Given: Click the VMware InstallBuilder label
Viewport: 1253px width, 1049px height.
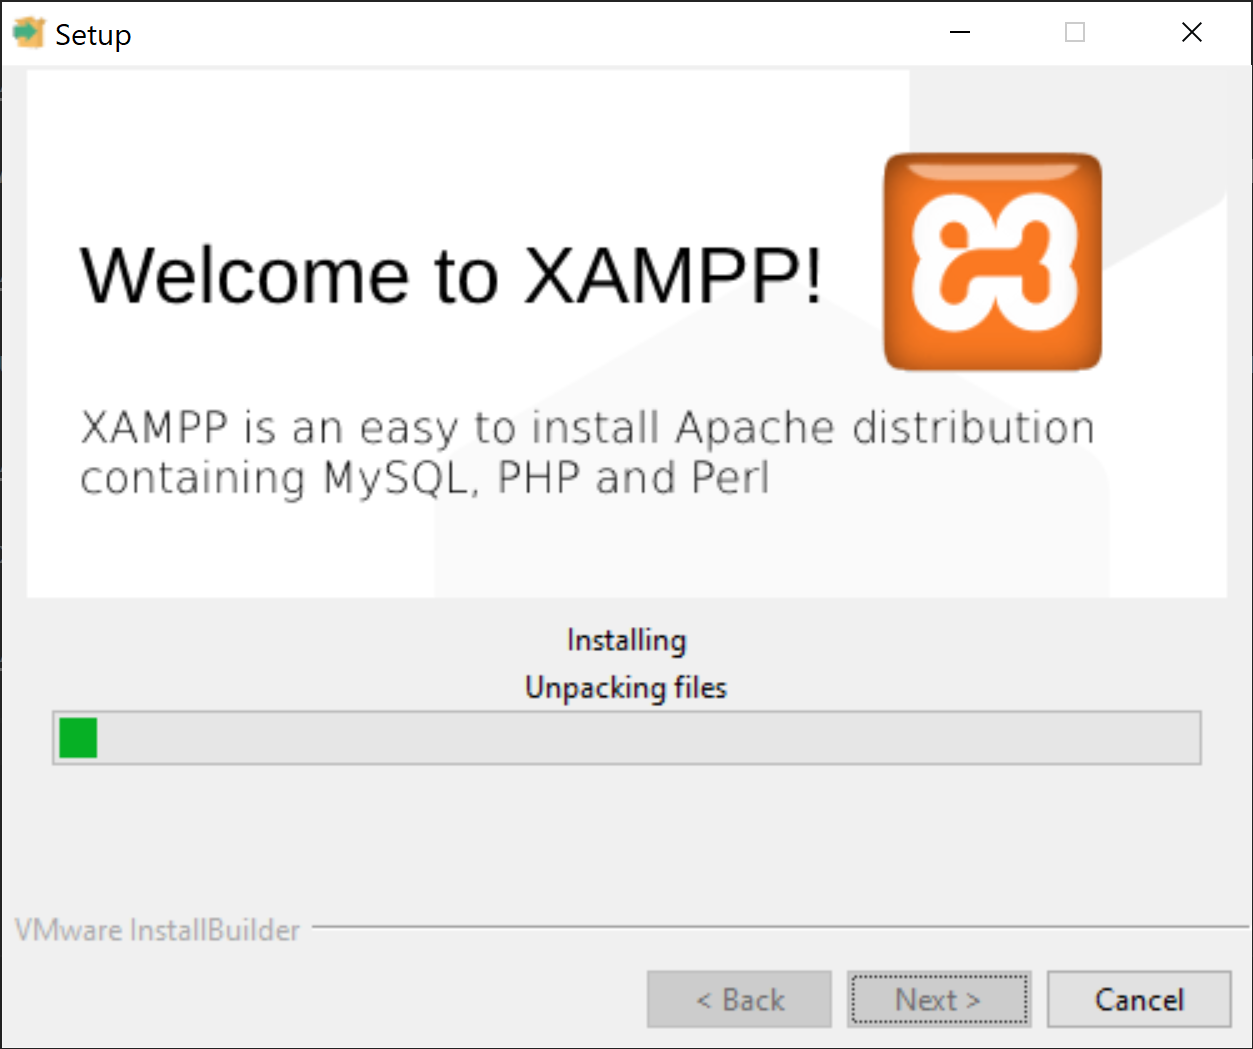Looking at the screenshot, I should [157, 930].
